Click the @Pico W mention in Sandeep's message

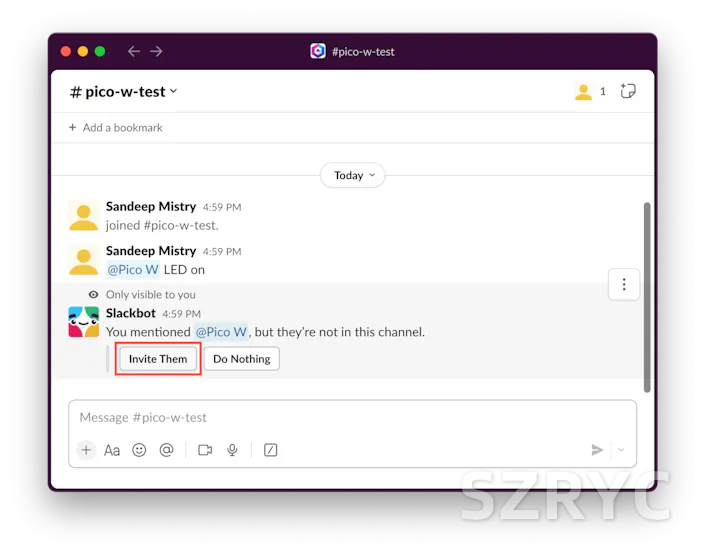(x=133, y=269)
